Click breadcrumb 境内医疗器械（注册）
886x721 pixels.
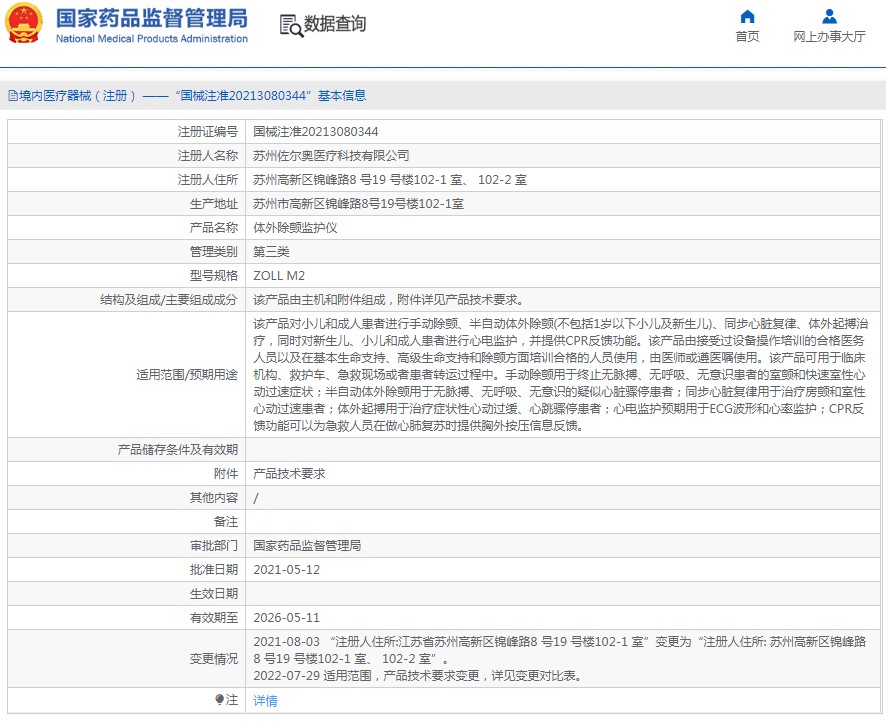(77, 95)
